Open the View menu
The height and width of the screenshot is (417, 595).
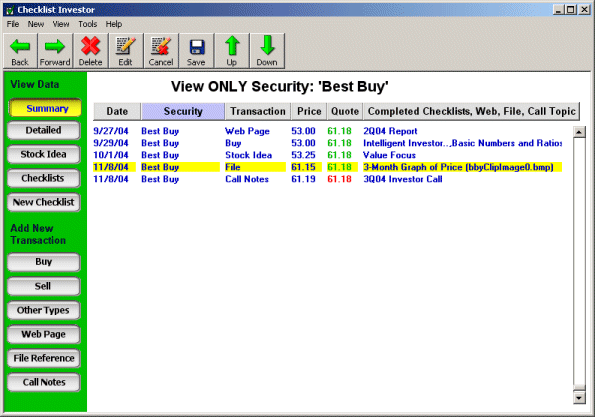[61, 24]
